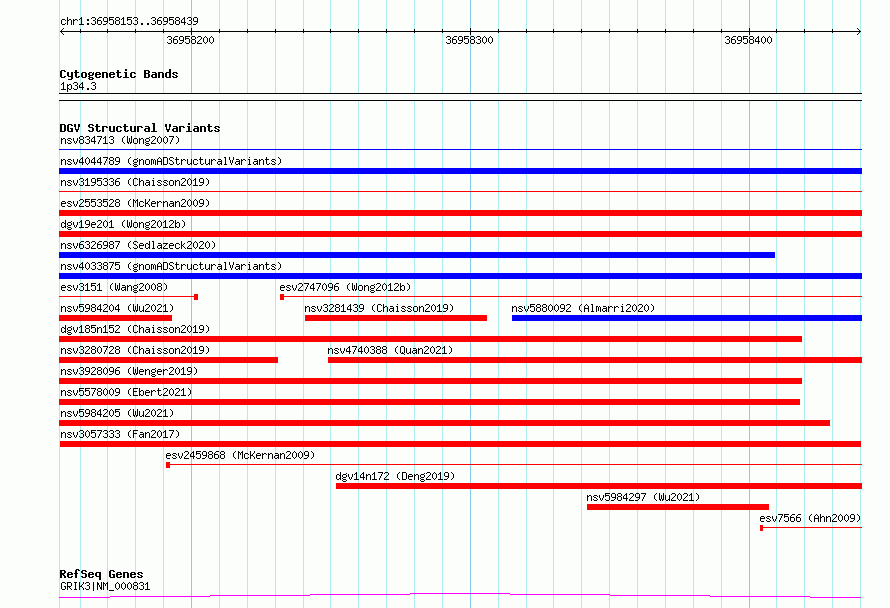890x608 pixels.
Task: Select nsv5880092 (Almarri2020) label
Action: click(x=583, y=308)
